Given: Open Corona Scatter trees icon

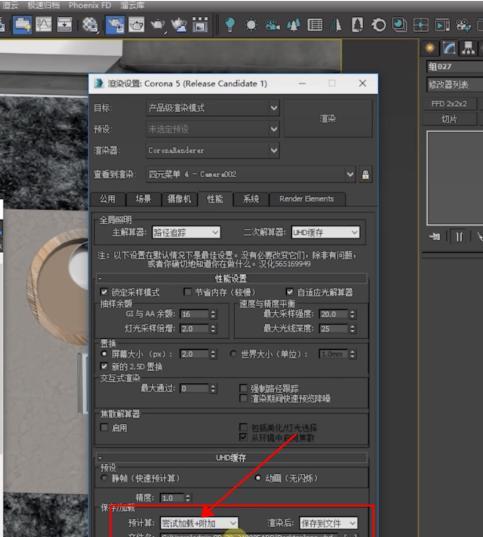Looking at the screenshot, I should coord(294,25).
